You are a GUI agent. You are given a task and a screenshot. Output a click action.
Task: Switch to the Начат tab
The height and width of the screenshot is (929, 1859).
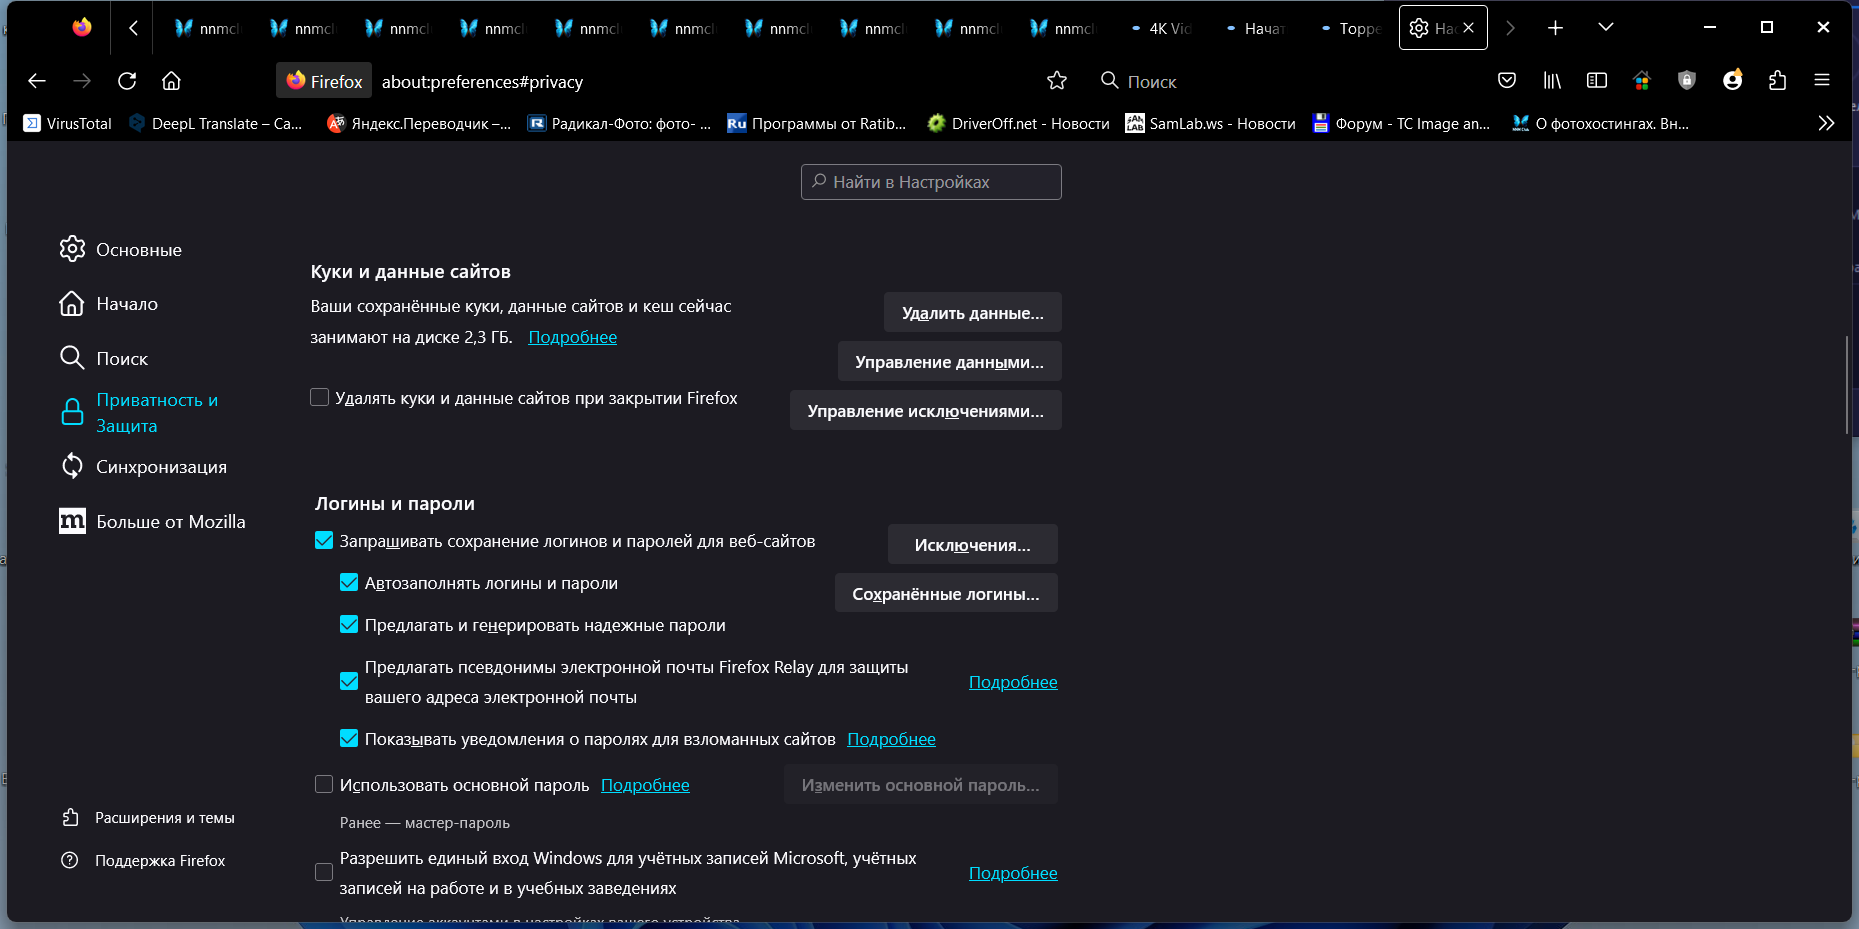(1256, 28)
